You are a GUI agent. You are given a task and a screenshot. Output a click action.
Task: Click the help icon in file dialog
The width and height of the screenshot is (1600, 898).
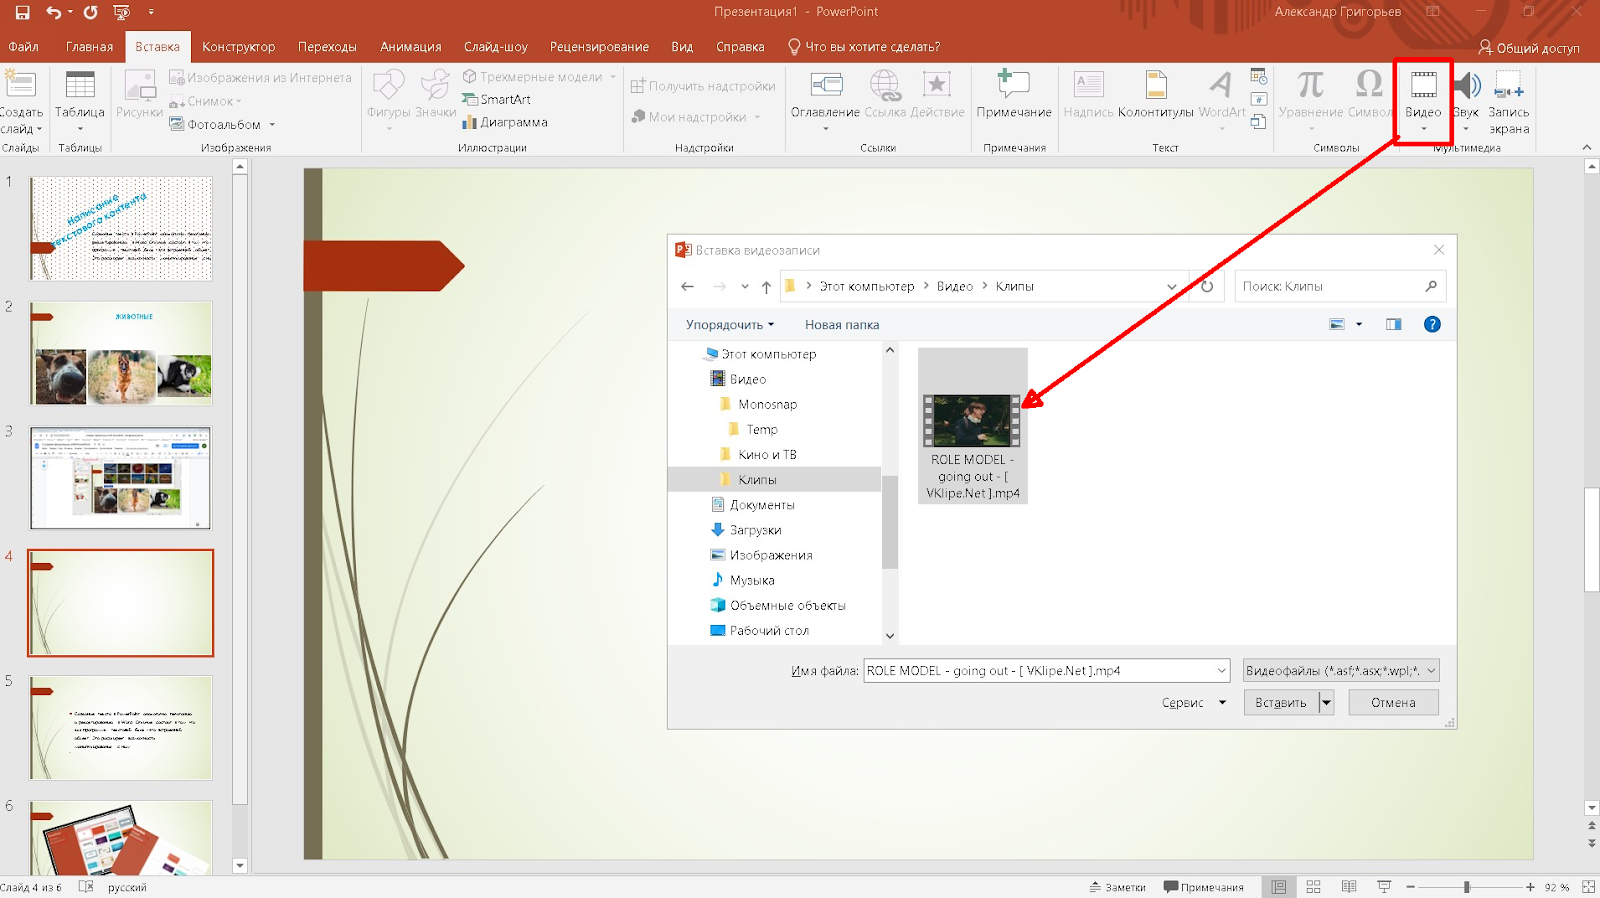1432,325
